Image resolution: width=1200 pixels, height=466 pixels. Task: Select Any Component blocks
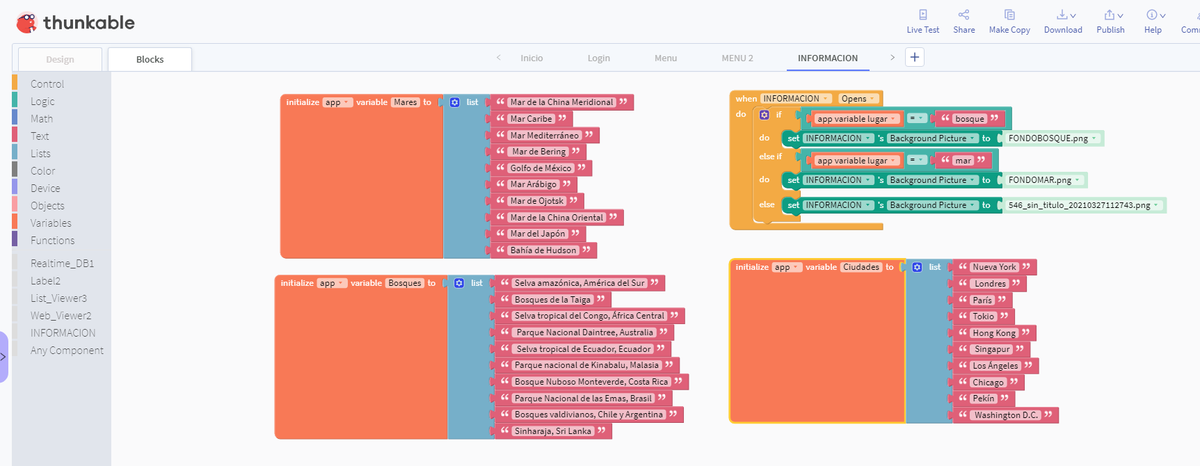[67, 350]
